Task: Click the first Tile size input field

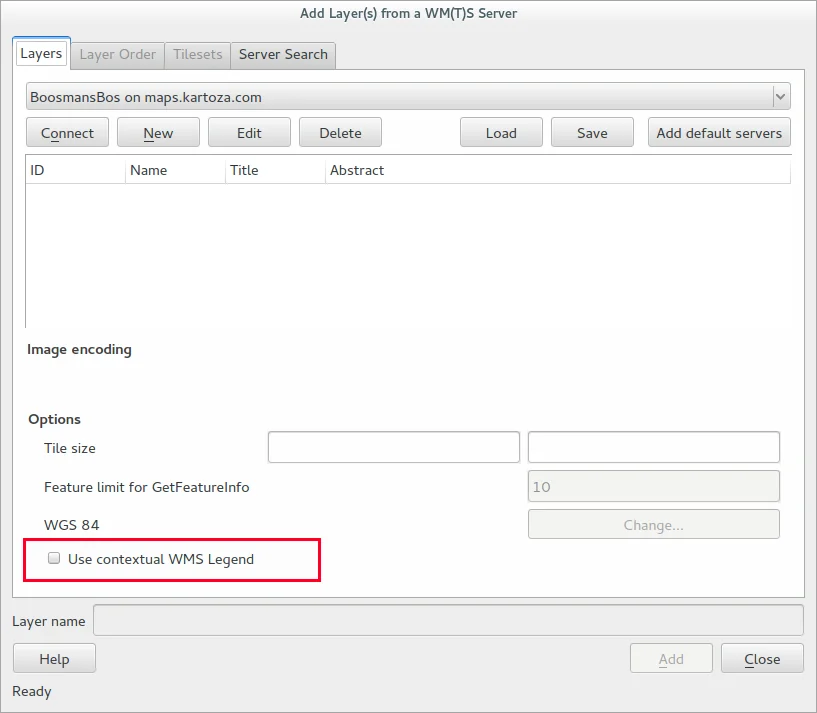Action: point(393,447)
